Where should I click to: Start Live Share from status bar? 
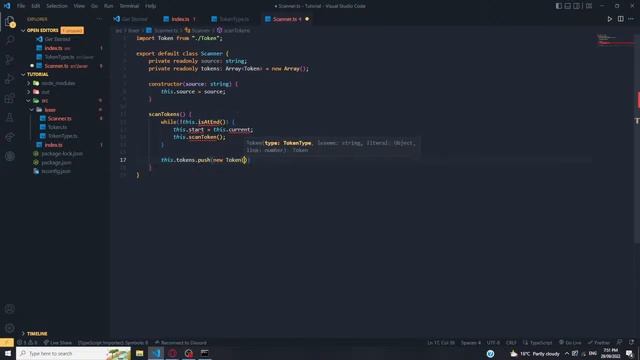click(58, 342)
